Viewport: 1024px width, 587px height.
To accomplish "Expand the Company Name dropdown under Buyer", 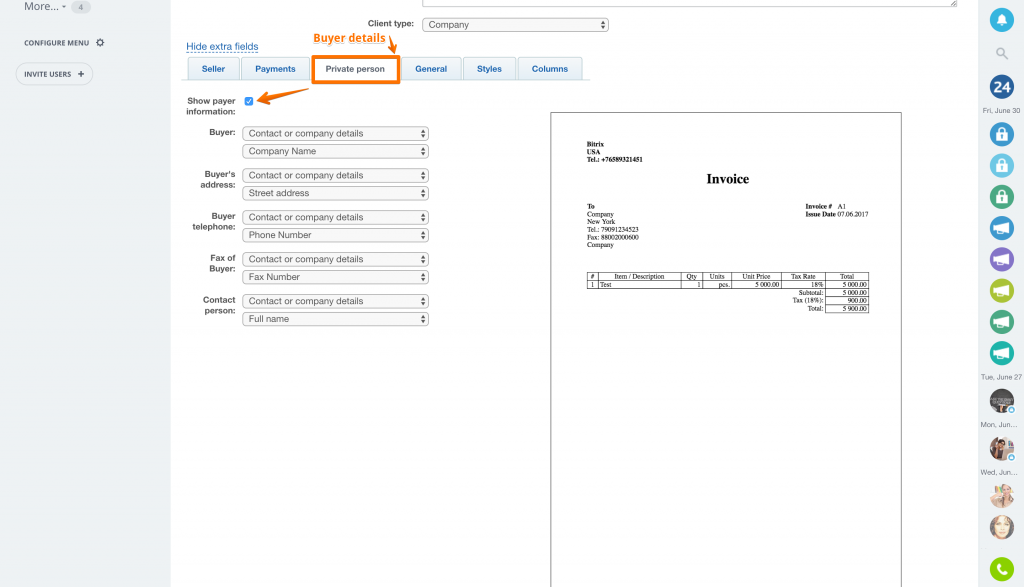I will (335, 152).
